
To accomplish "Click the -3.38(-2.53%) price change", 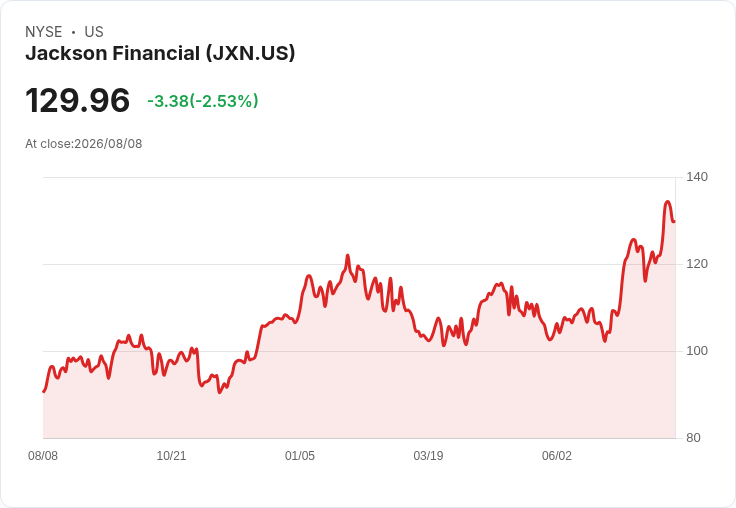I will pos(203,101).
